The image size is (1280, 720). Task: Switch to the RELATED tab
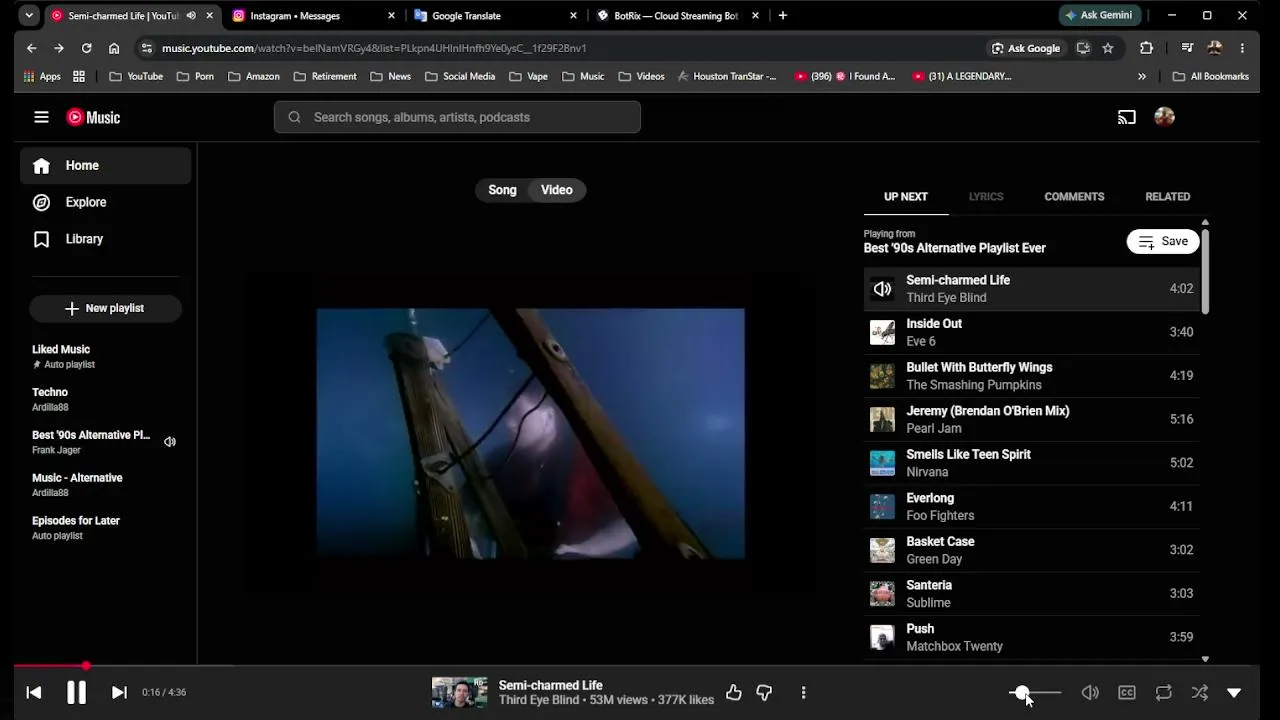(x=1167, y=197)
